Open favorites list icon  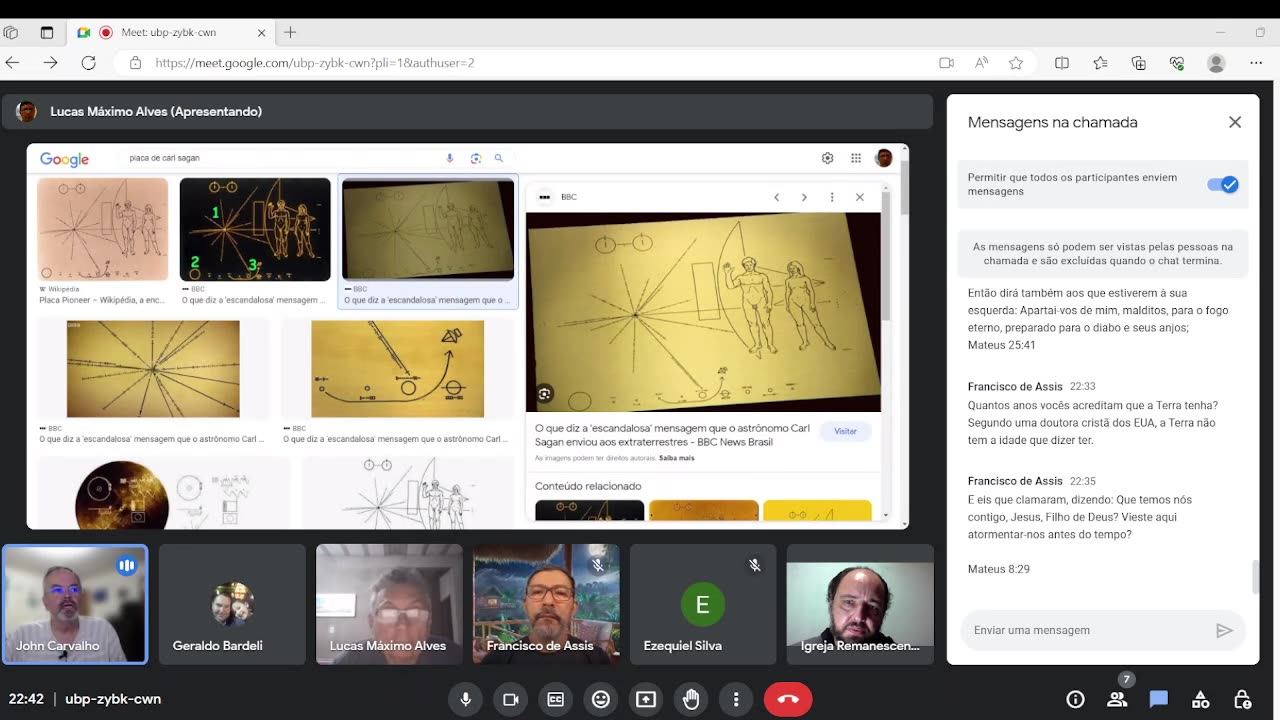1100,62
